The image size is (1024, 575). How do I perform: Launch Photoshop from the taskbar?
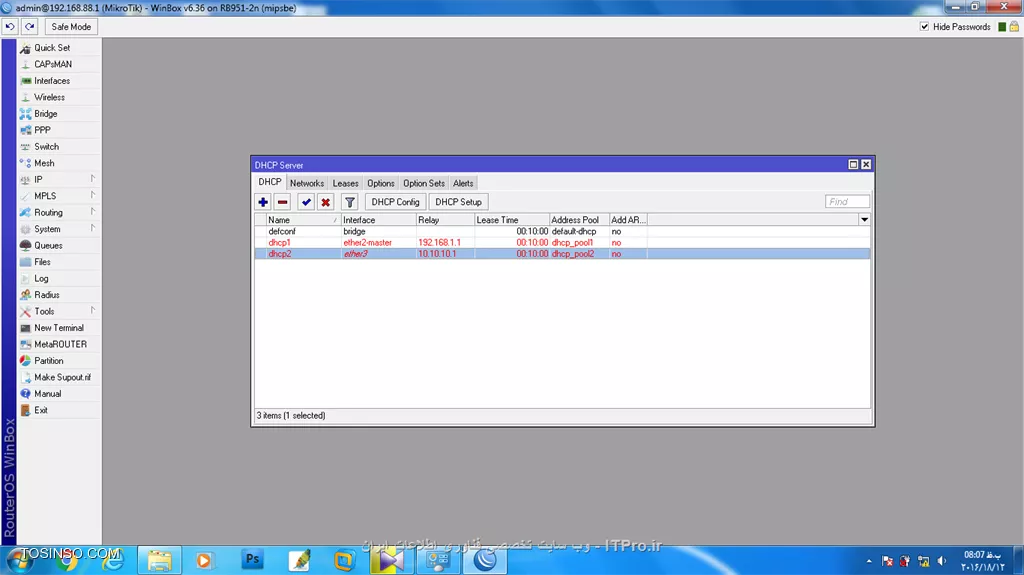tap(252, 560)
